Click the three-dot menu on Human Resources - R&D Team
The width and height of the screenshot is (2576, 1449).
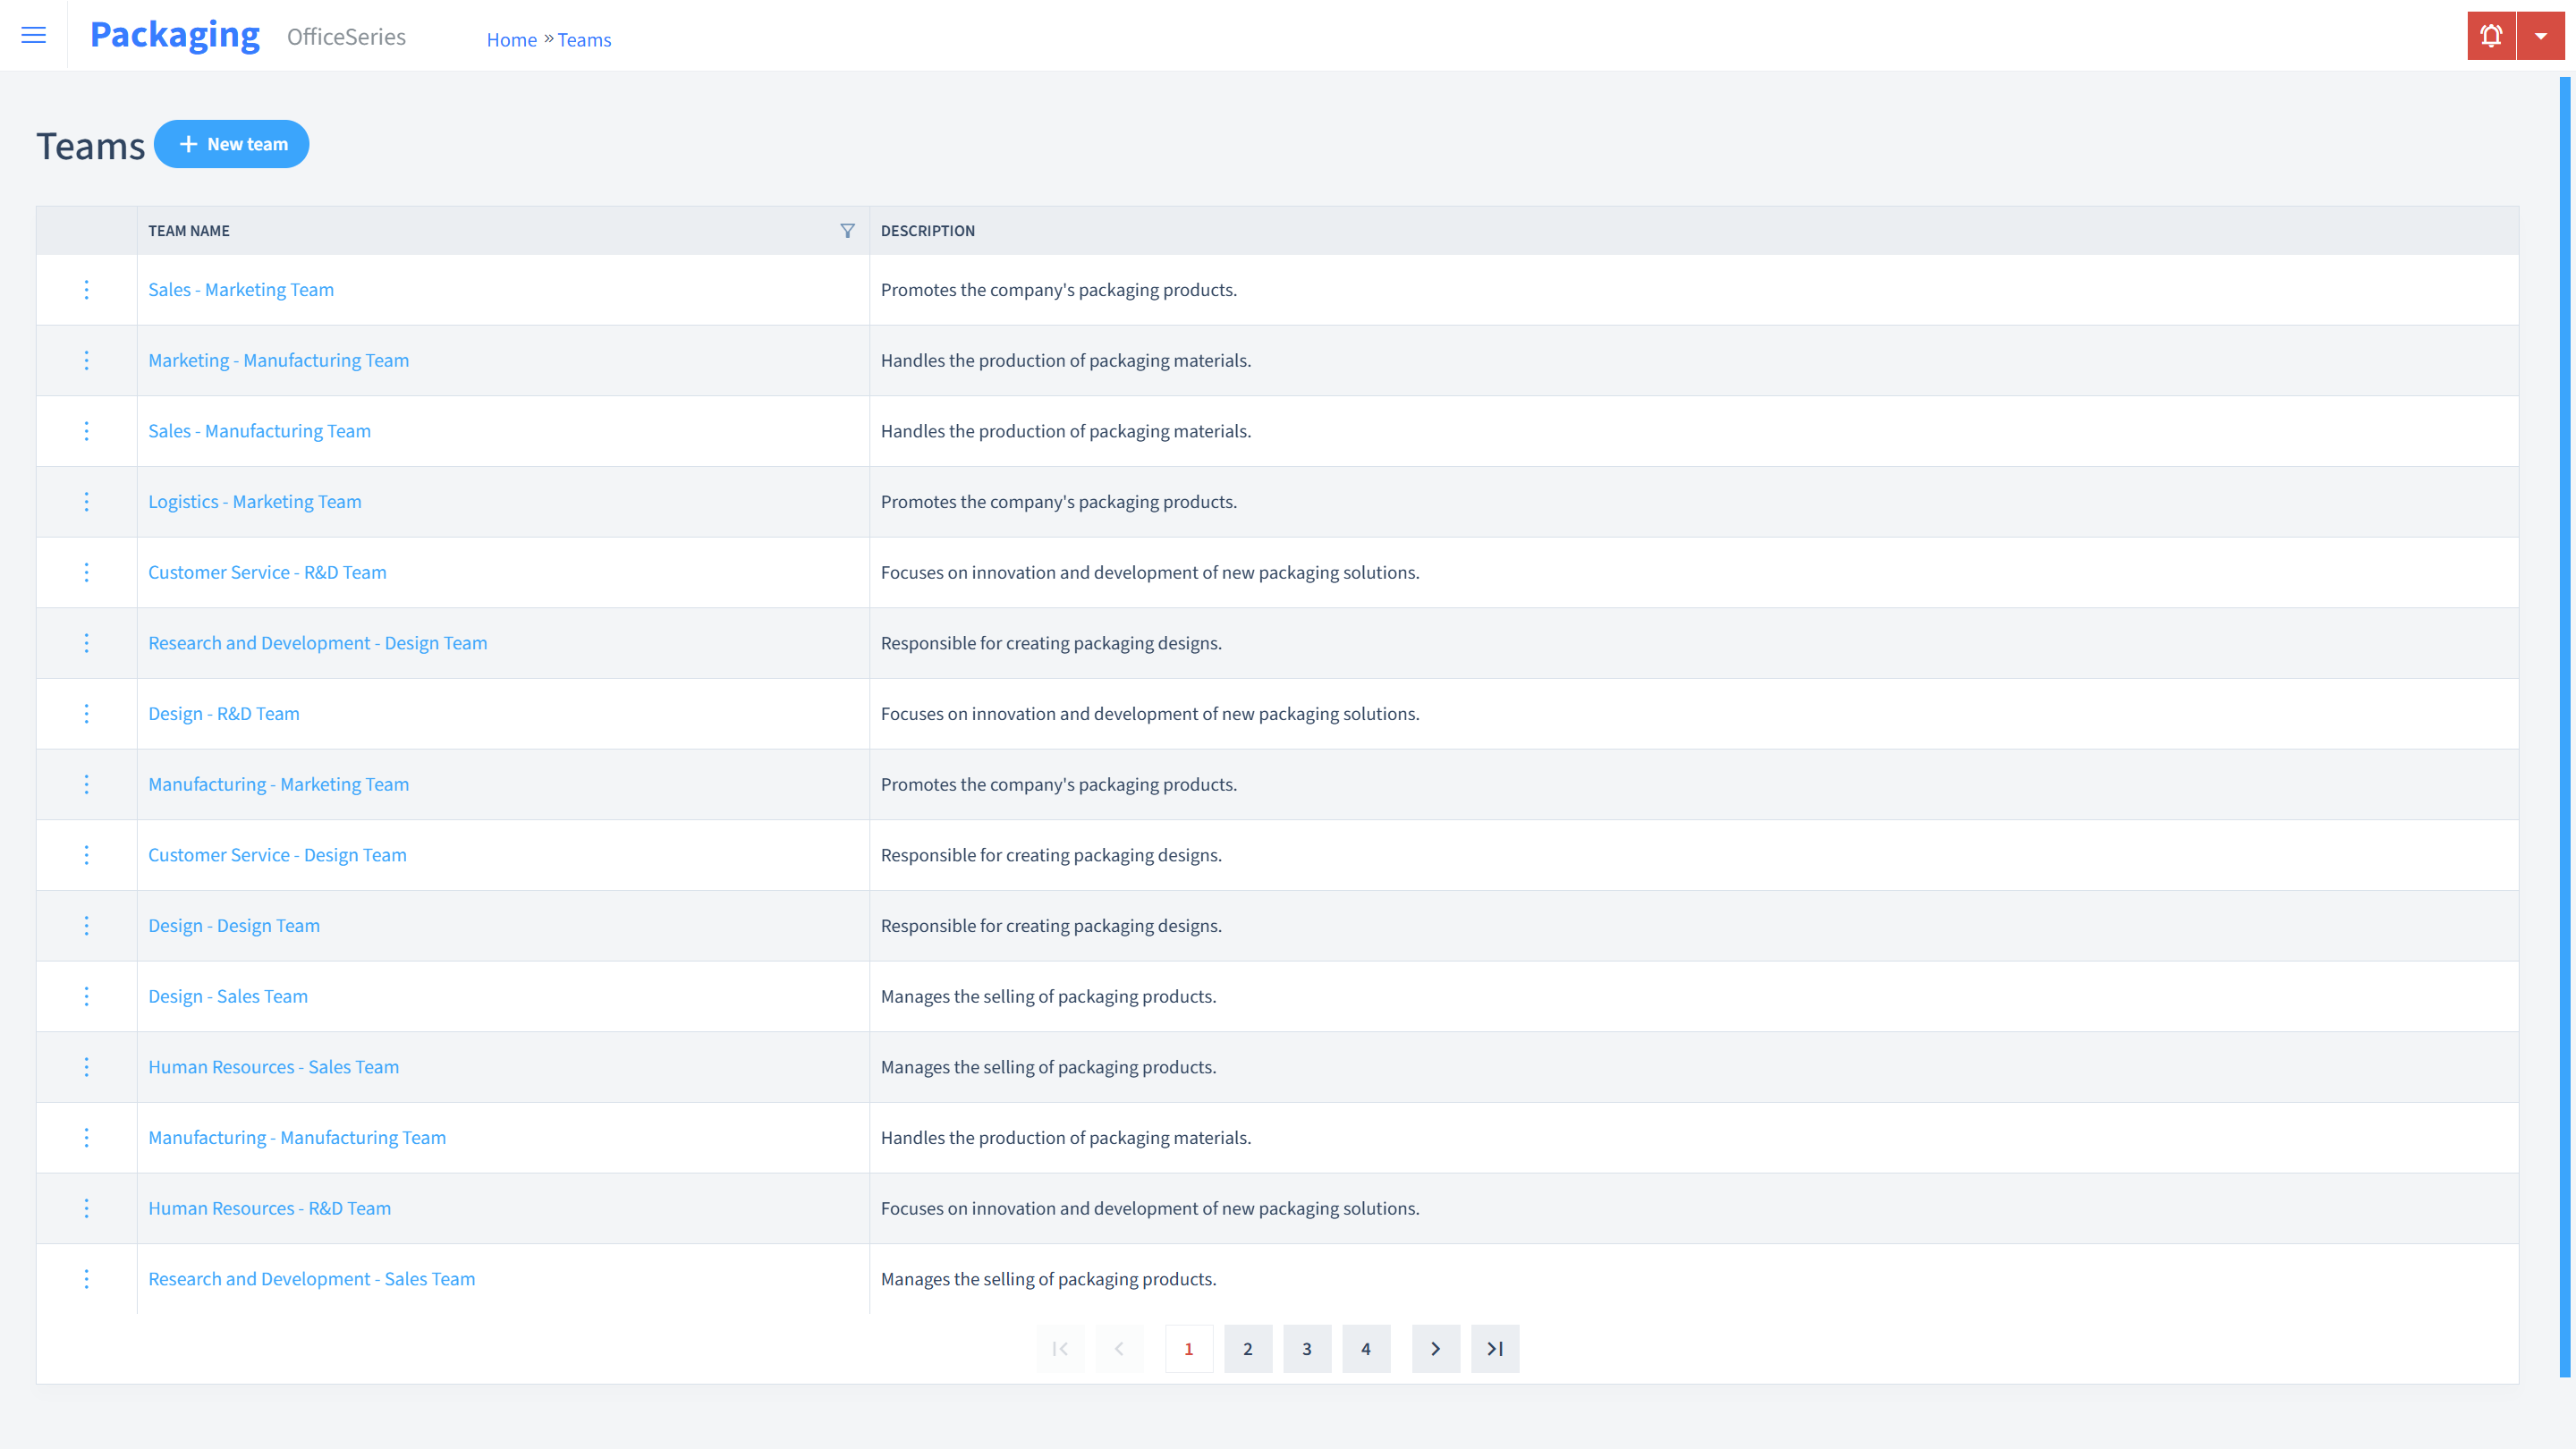point(87,1208)
